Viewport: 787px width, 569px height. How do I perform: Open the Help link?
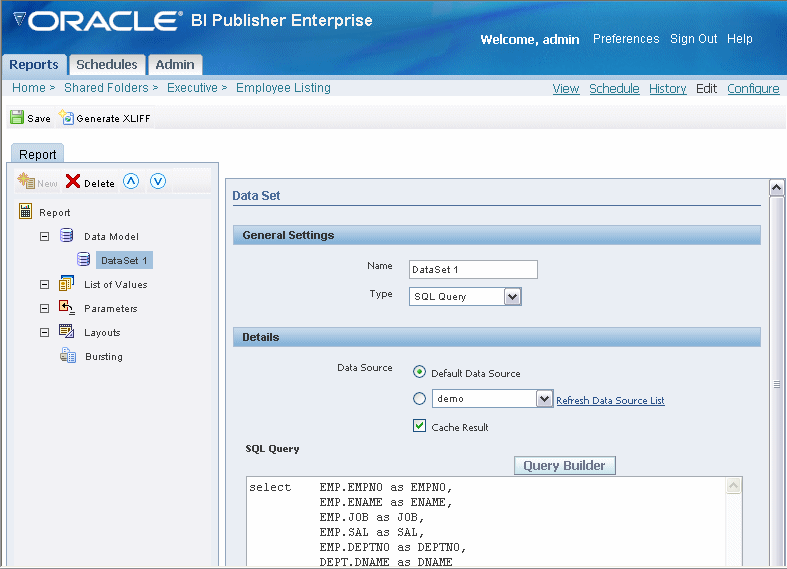click(x=740, y=39)
